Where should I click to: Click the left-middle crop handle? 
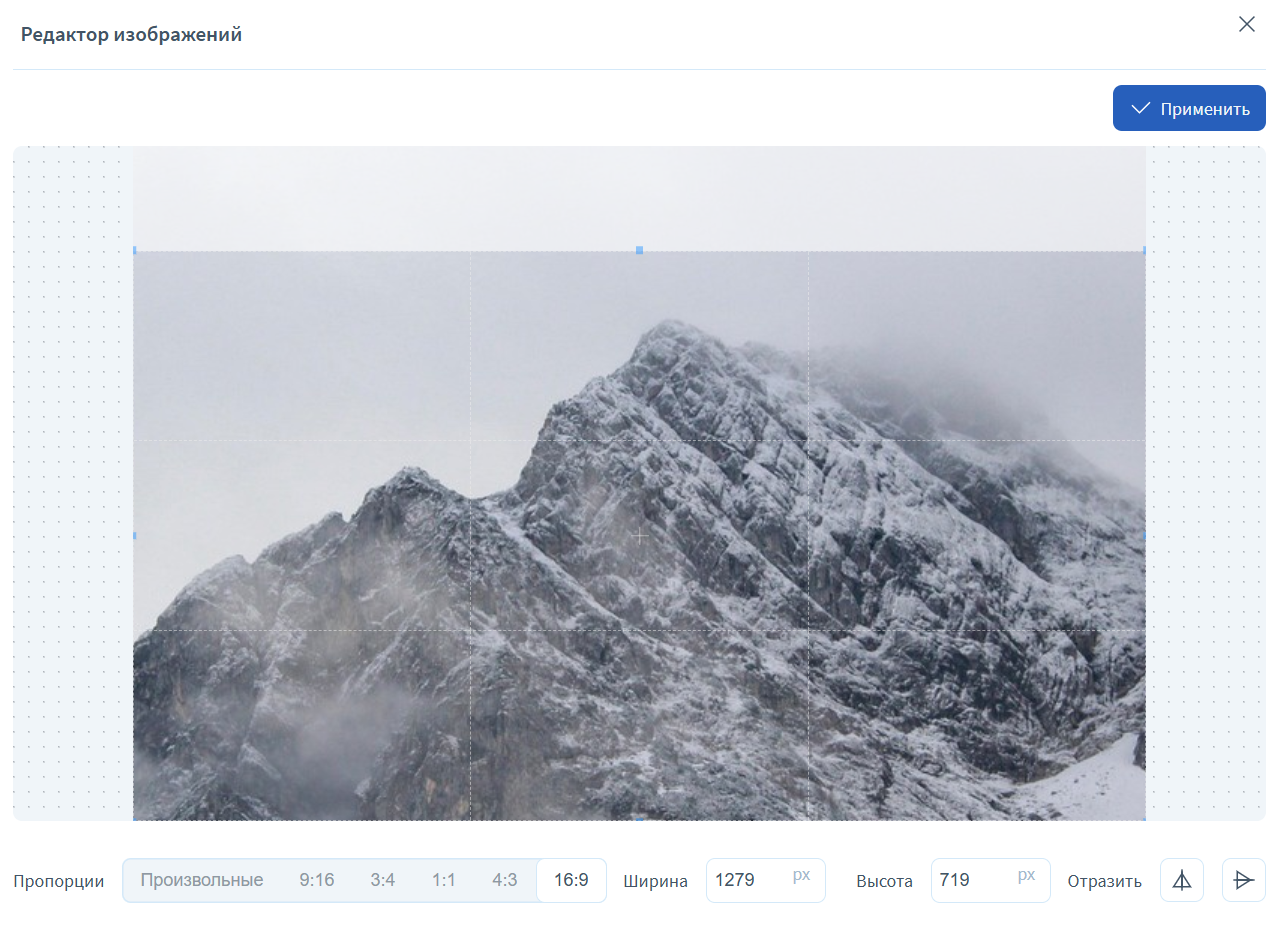coord(135,536)
